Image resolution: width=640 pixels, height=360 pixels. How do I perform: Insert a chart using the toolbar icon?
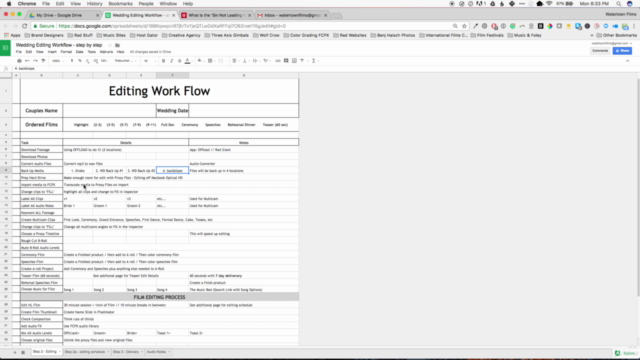(x=294, y=61)
